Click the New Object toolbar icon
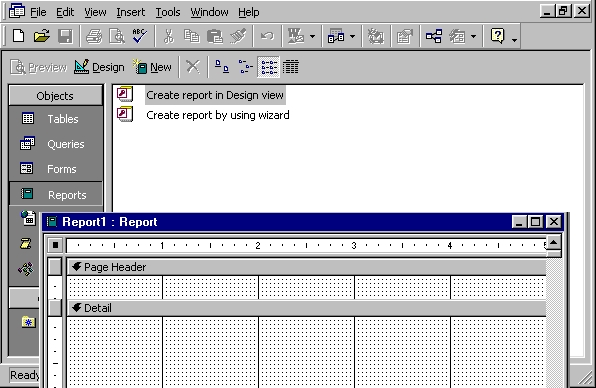This screenshot has height=388, width=596. (x=457, y=36)
